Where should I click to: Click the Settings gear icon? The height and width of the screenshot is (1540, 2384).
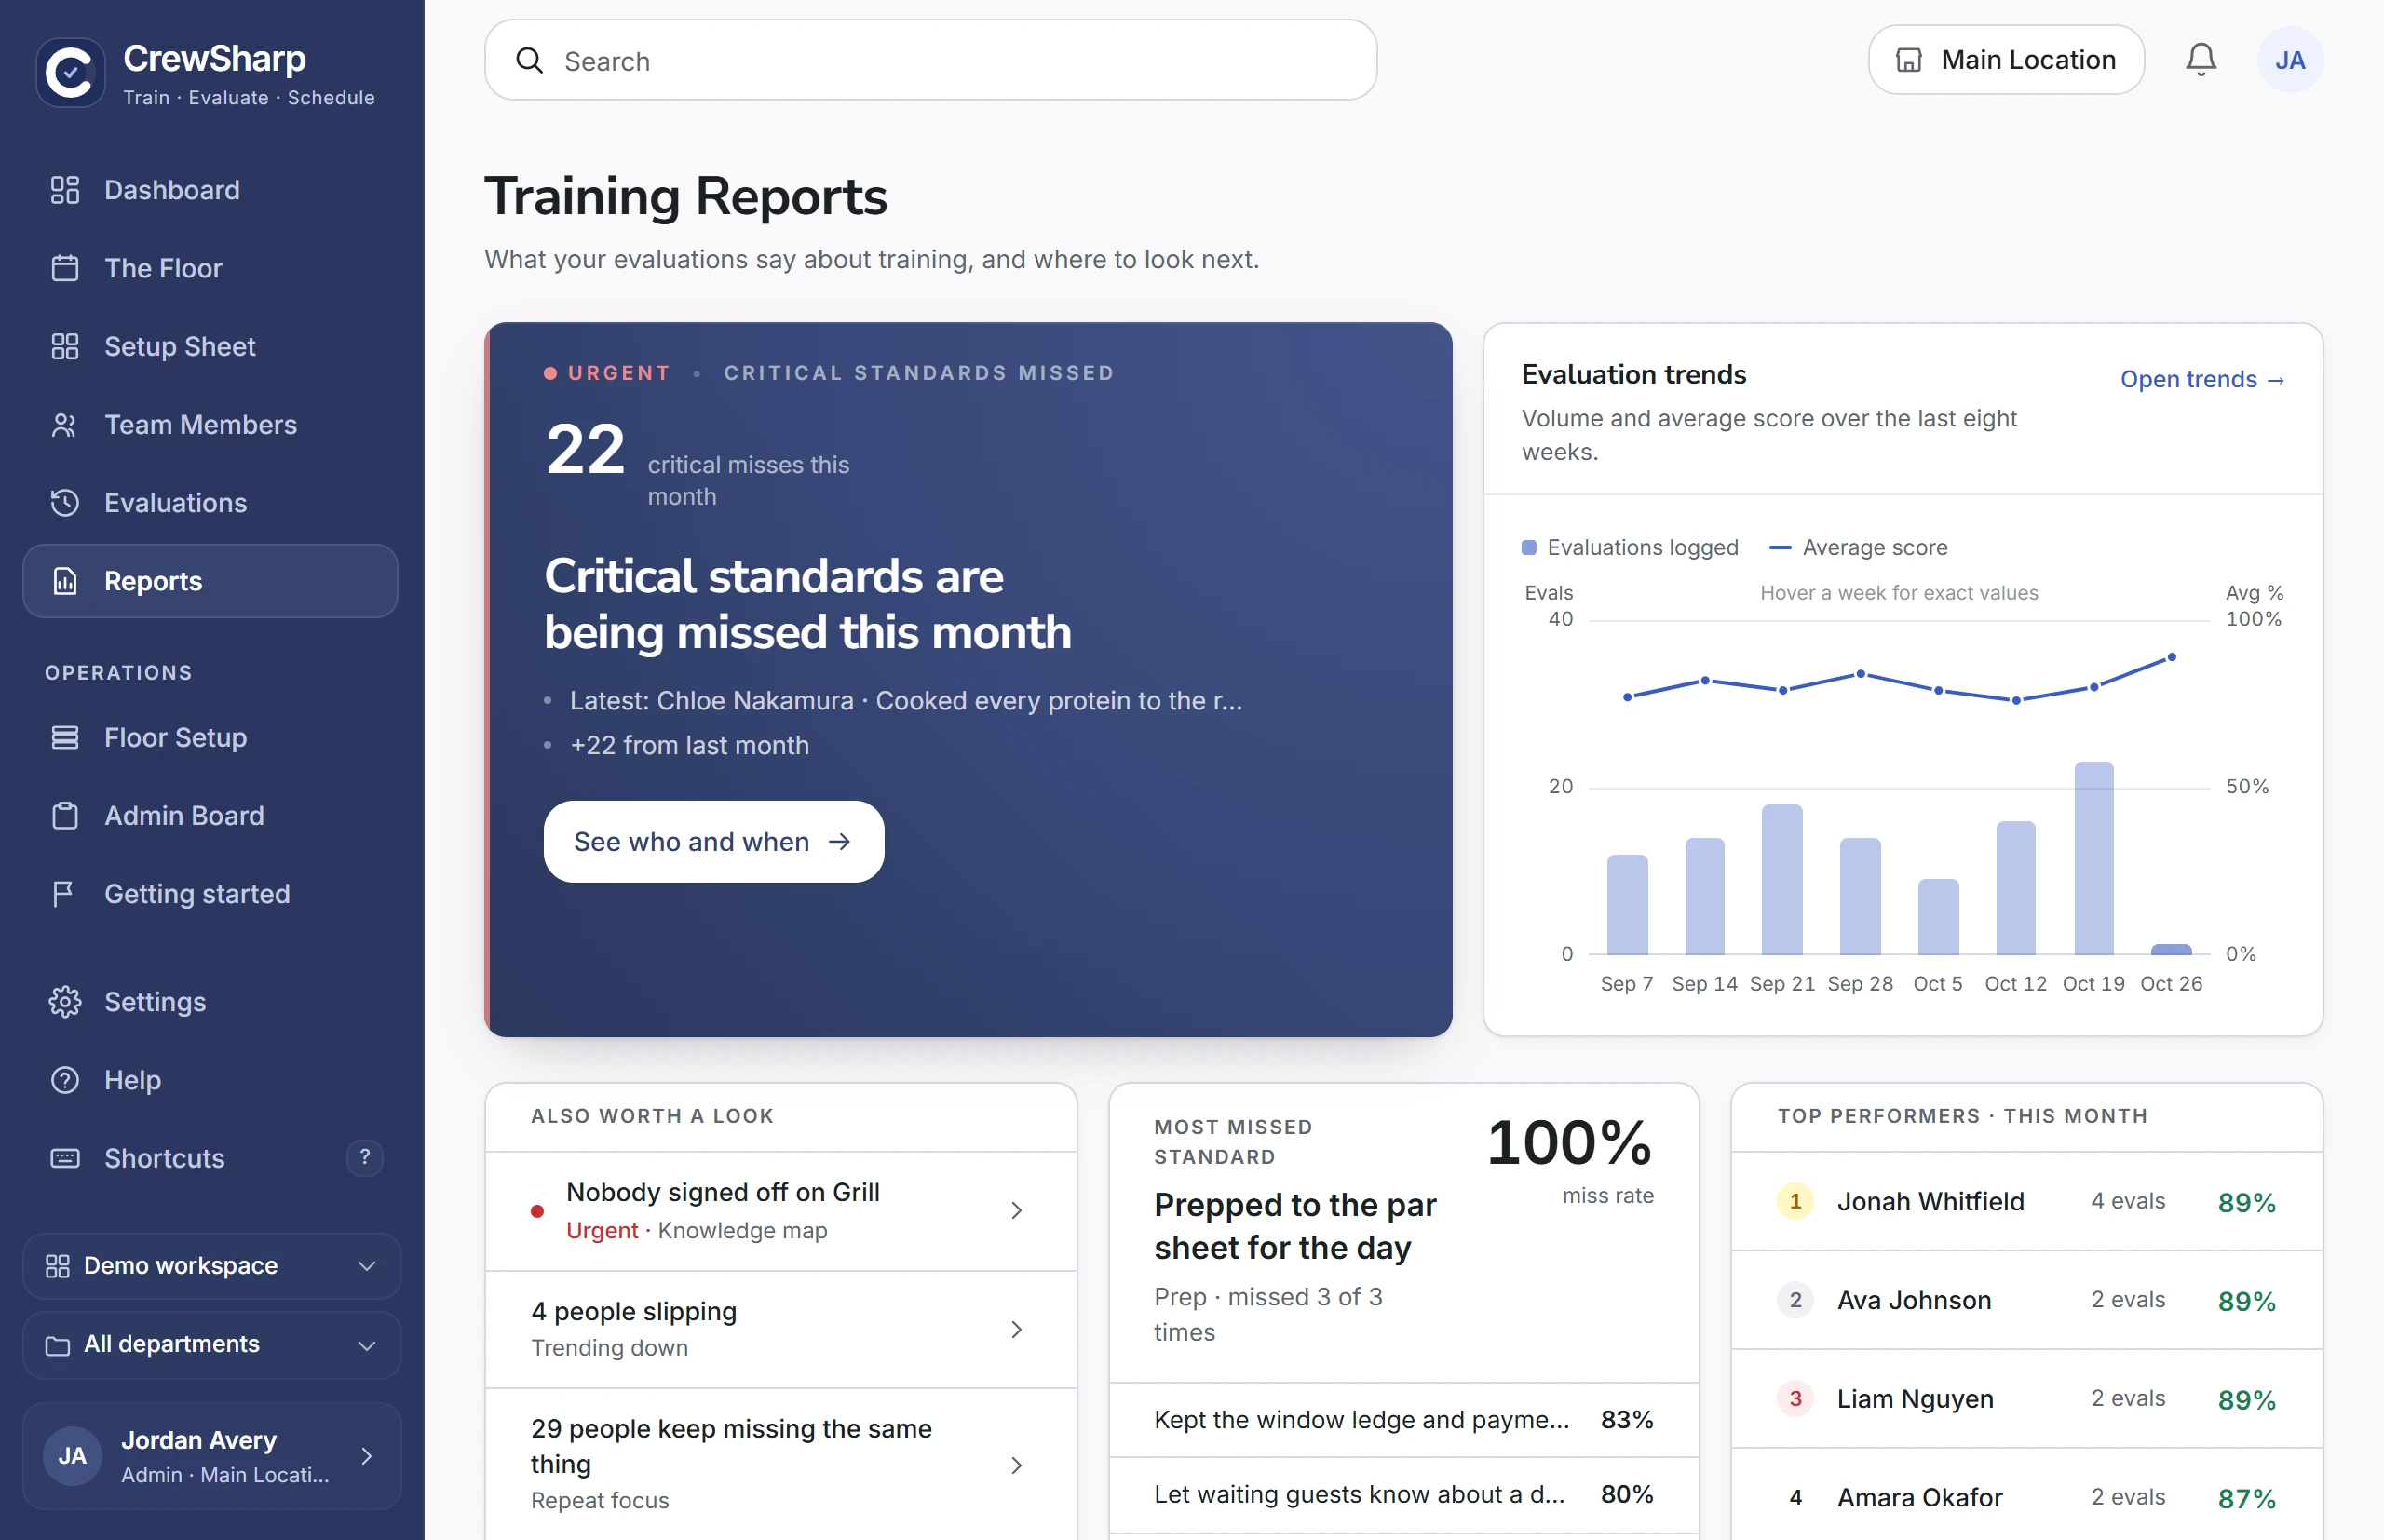[x=65, y=1002]
